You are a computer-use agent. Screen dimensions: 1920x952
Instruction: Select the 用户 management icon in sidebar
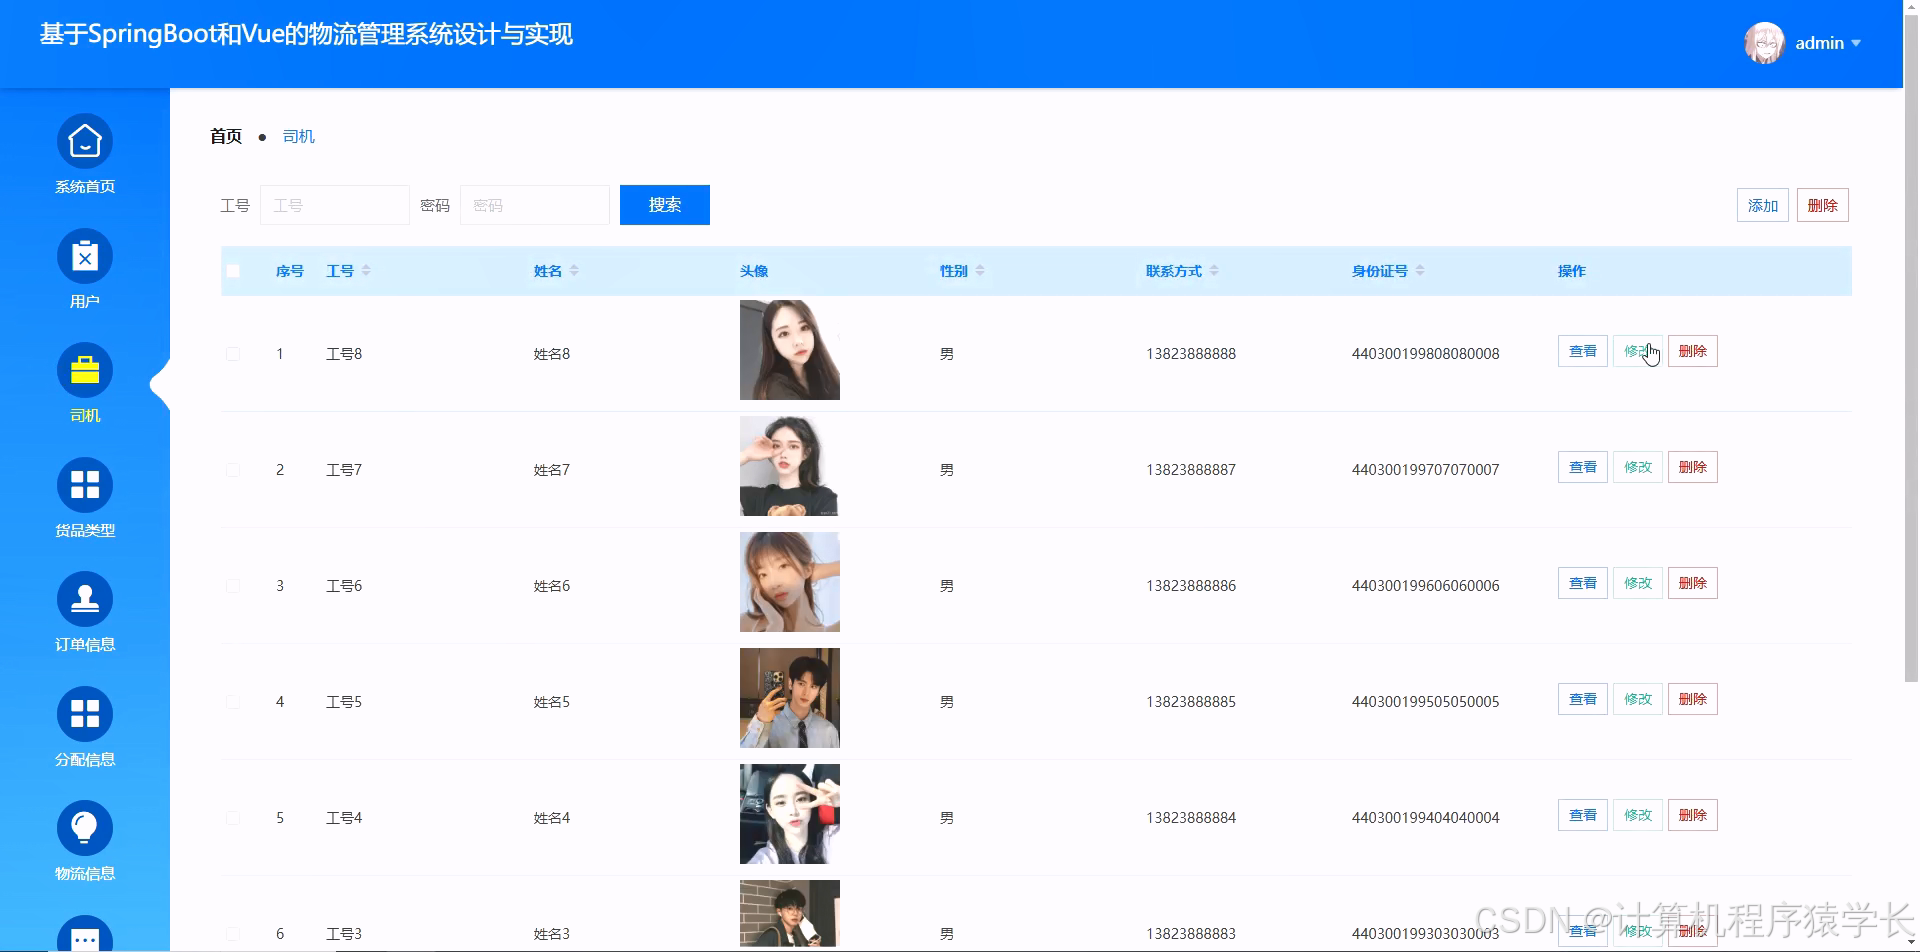[x=84, y=255]
